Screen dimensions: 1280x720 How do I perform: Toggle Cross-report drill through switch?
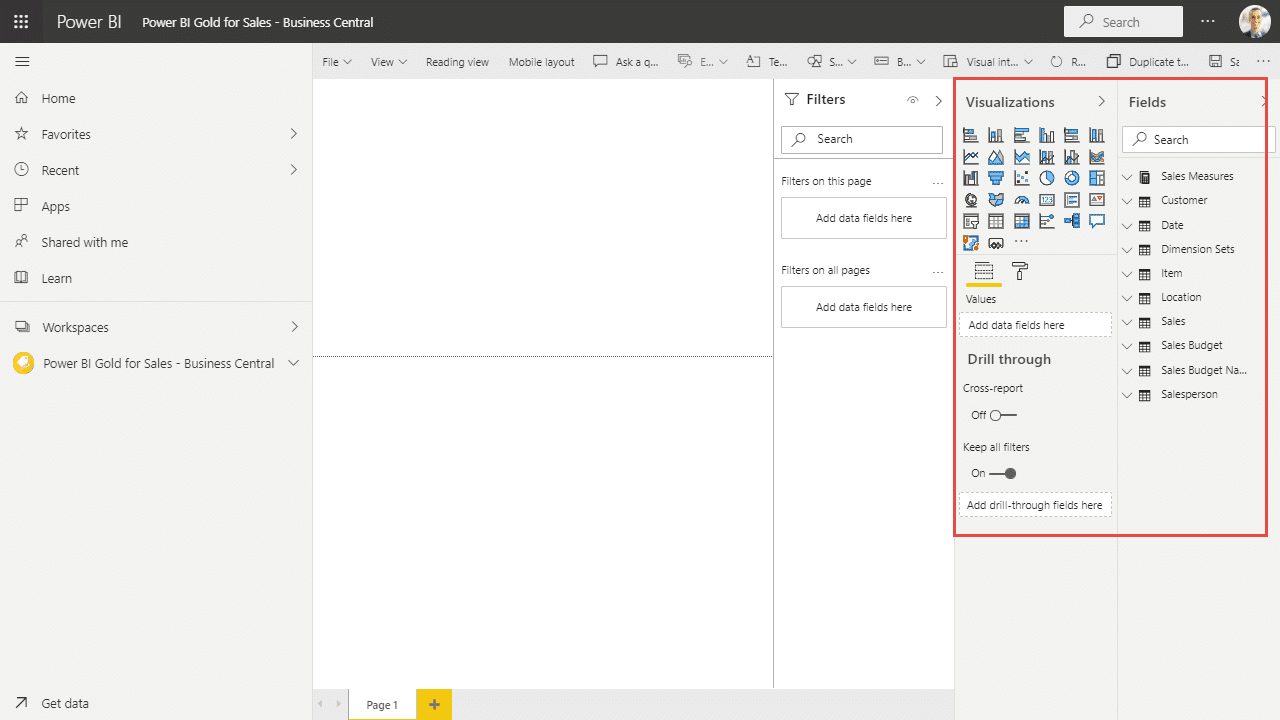click(1003, 415)
